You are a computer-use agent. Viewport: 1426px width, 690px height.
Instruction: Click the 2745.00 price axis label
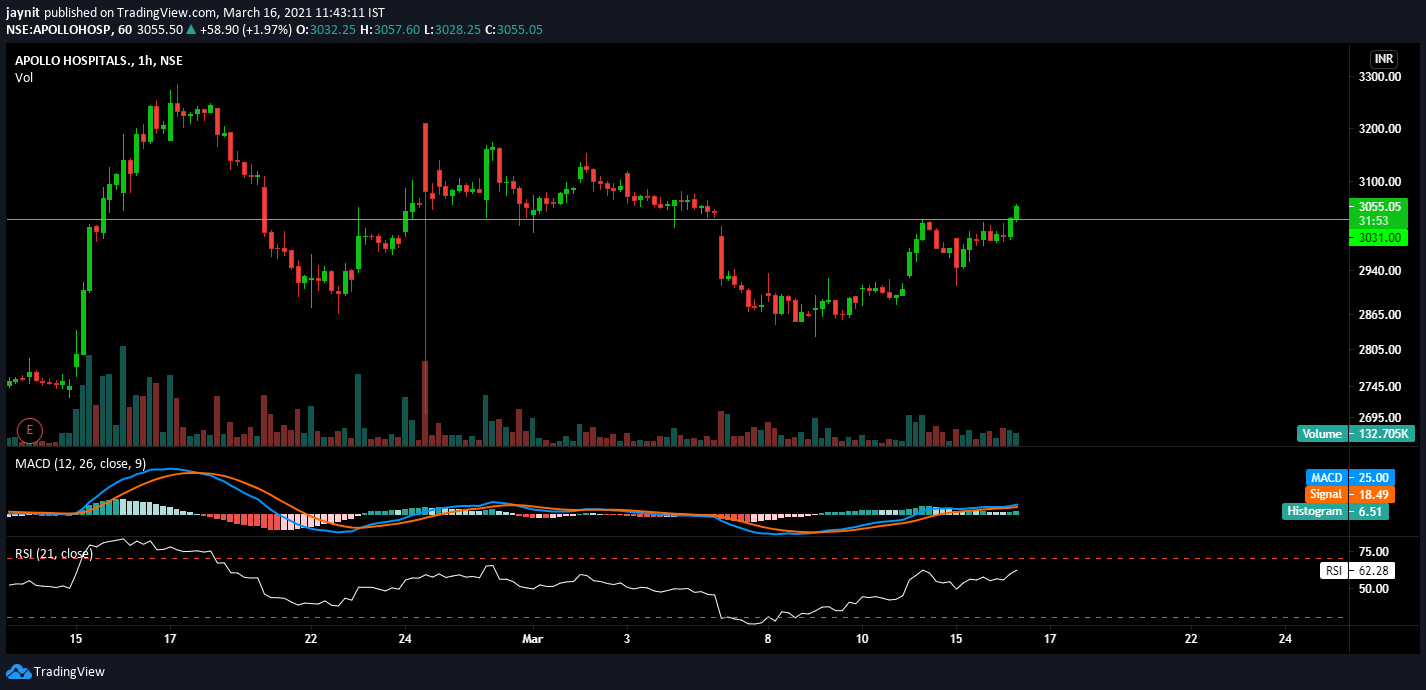[x=1380, y=387]
